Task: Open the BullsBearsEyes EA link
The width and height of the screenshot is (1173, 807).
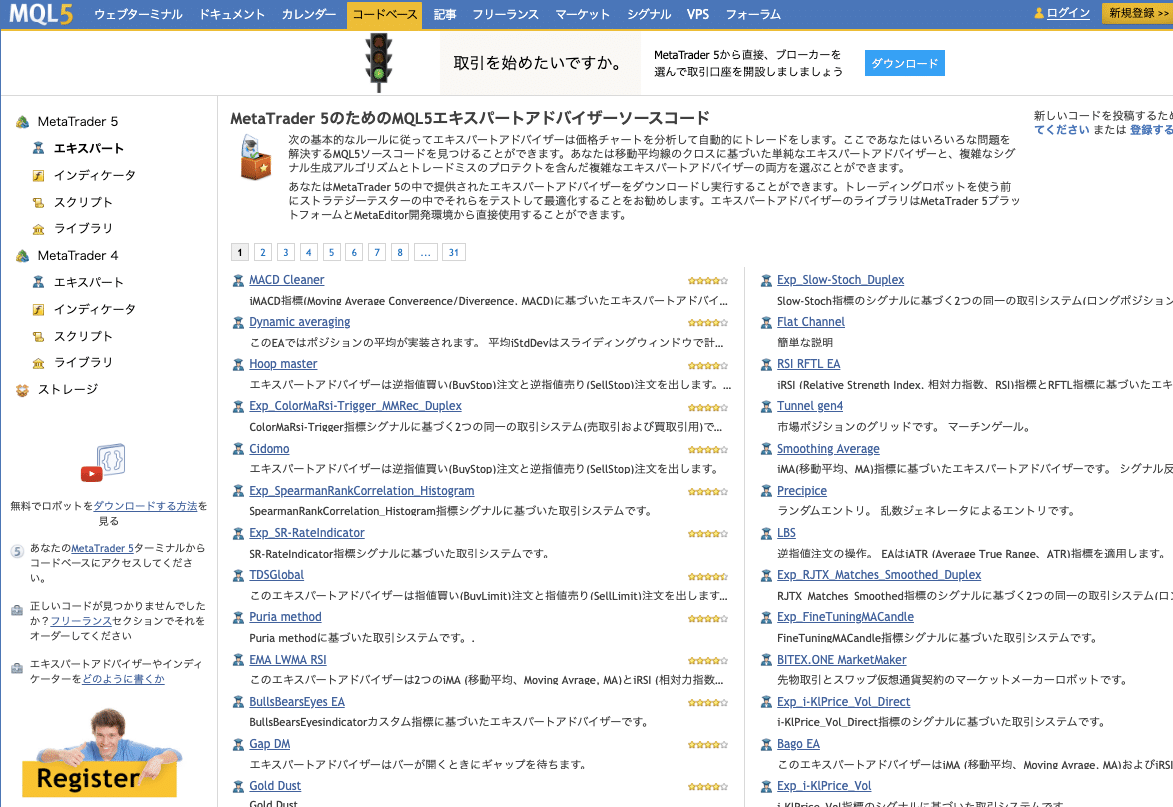Action: pos(297,702)
